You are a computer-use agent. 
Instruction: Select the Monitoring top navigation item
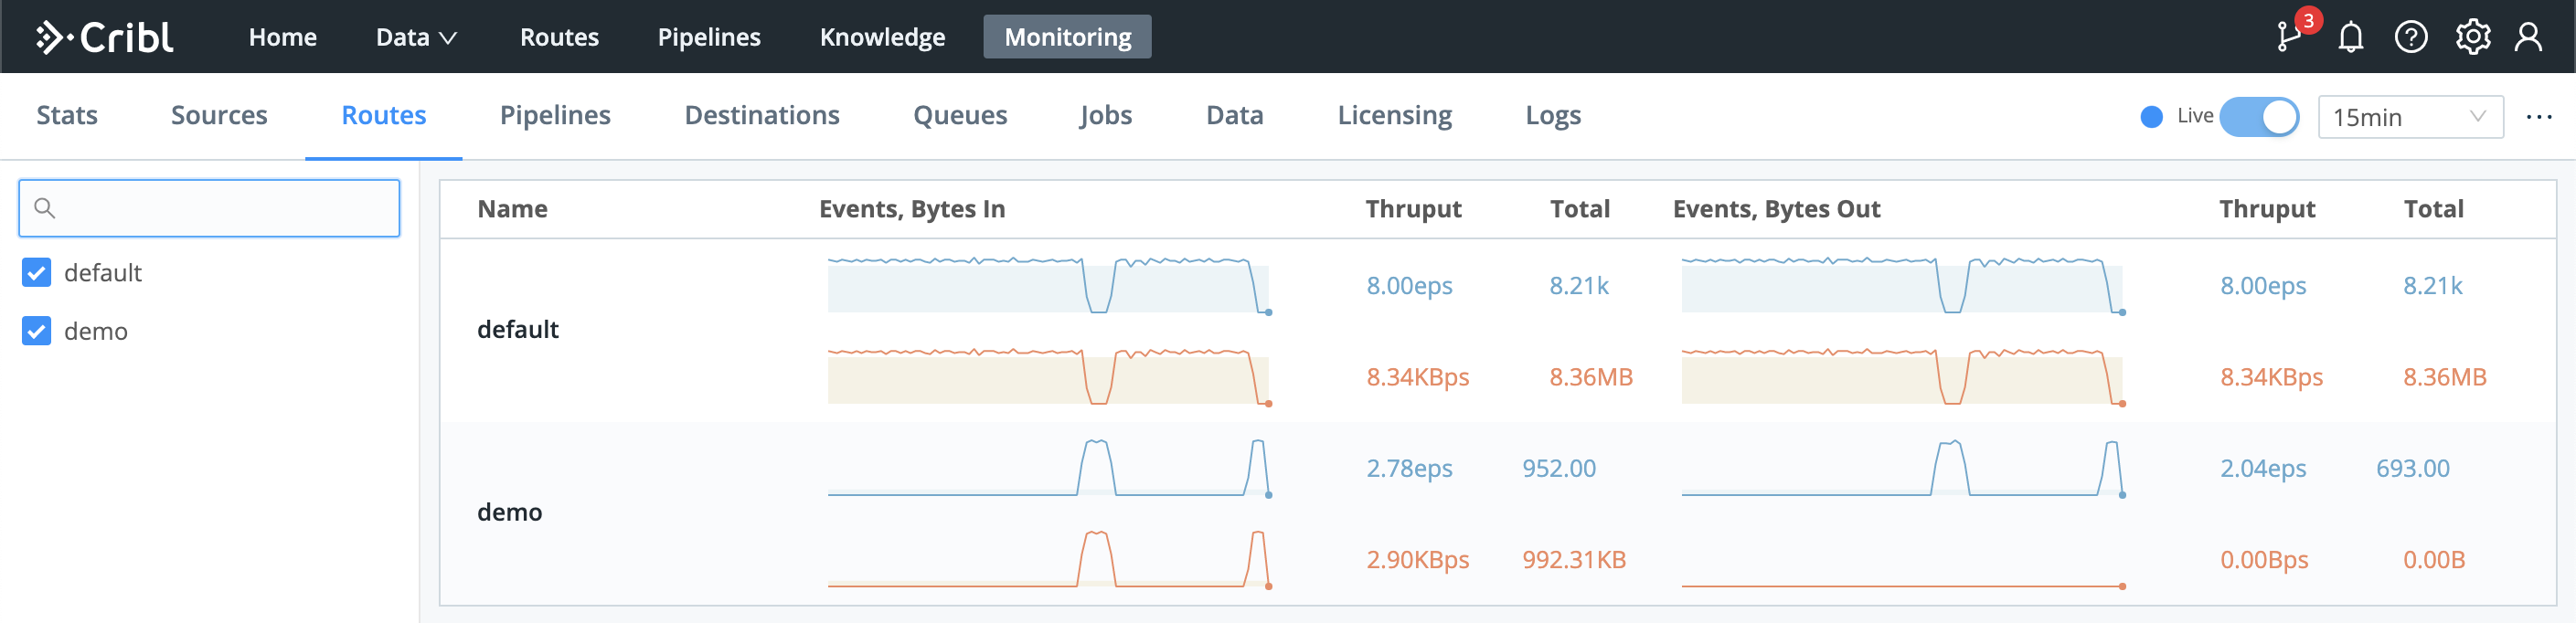(x=1067, y=37)
